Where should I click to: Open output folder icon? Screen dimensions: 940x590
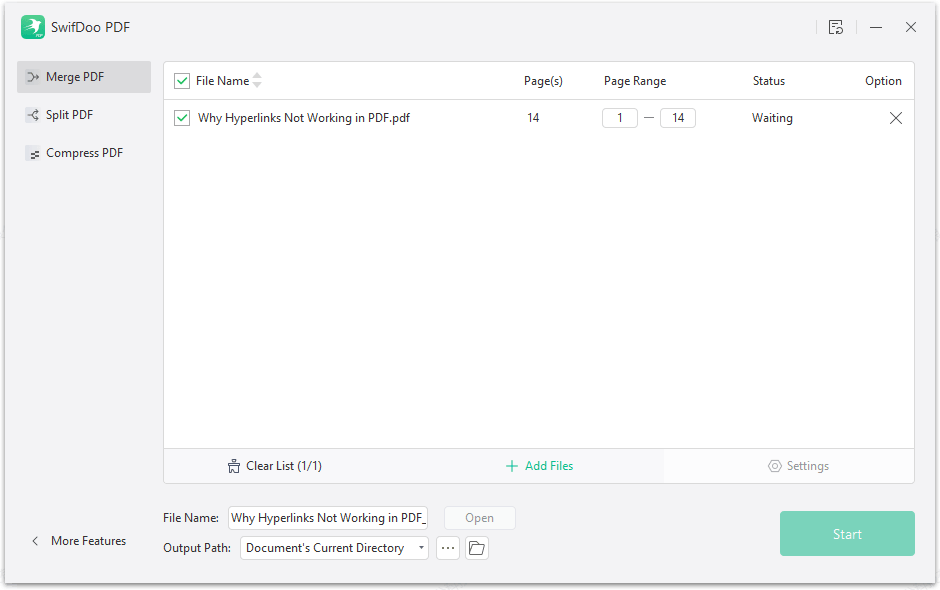click(x=477, y=548)
